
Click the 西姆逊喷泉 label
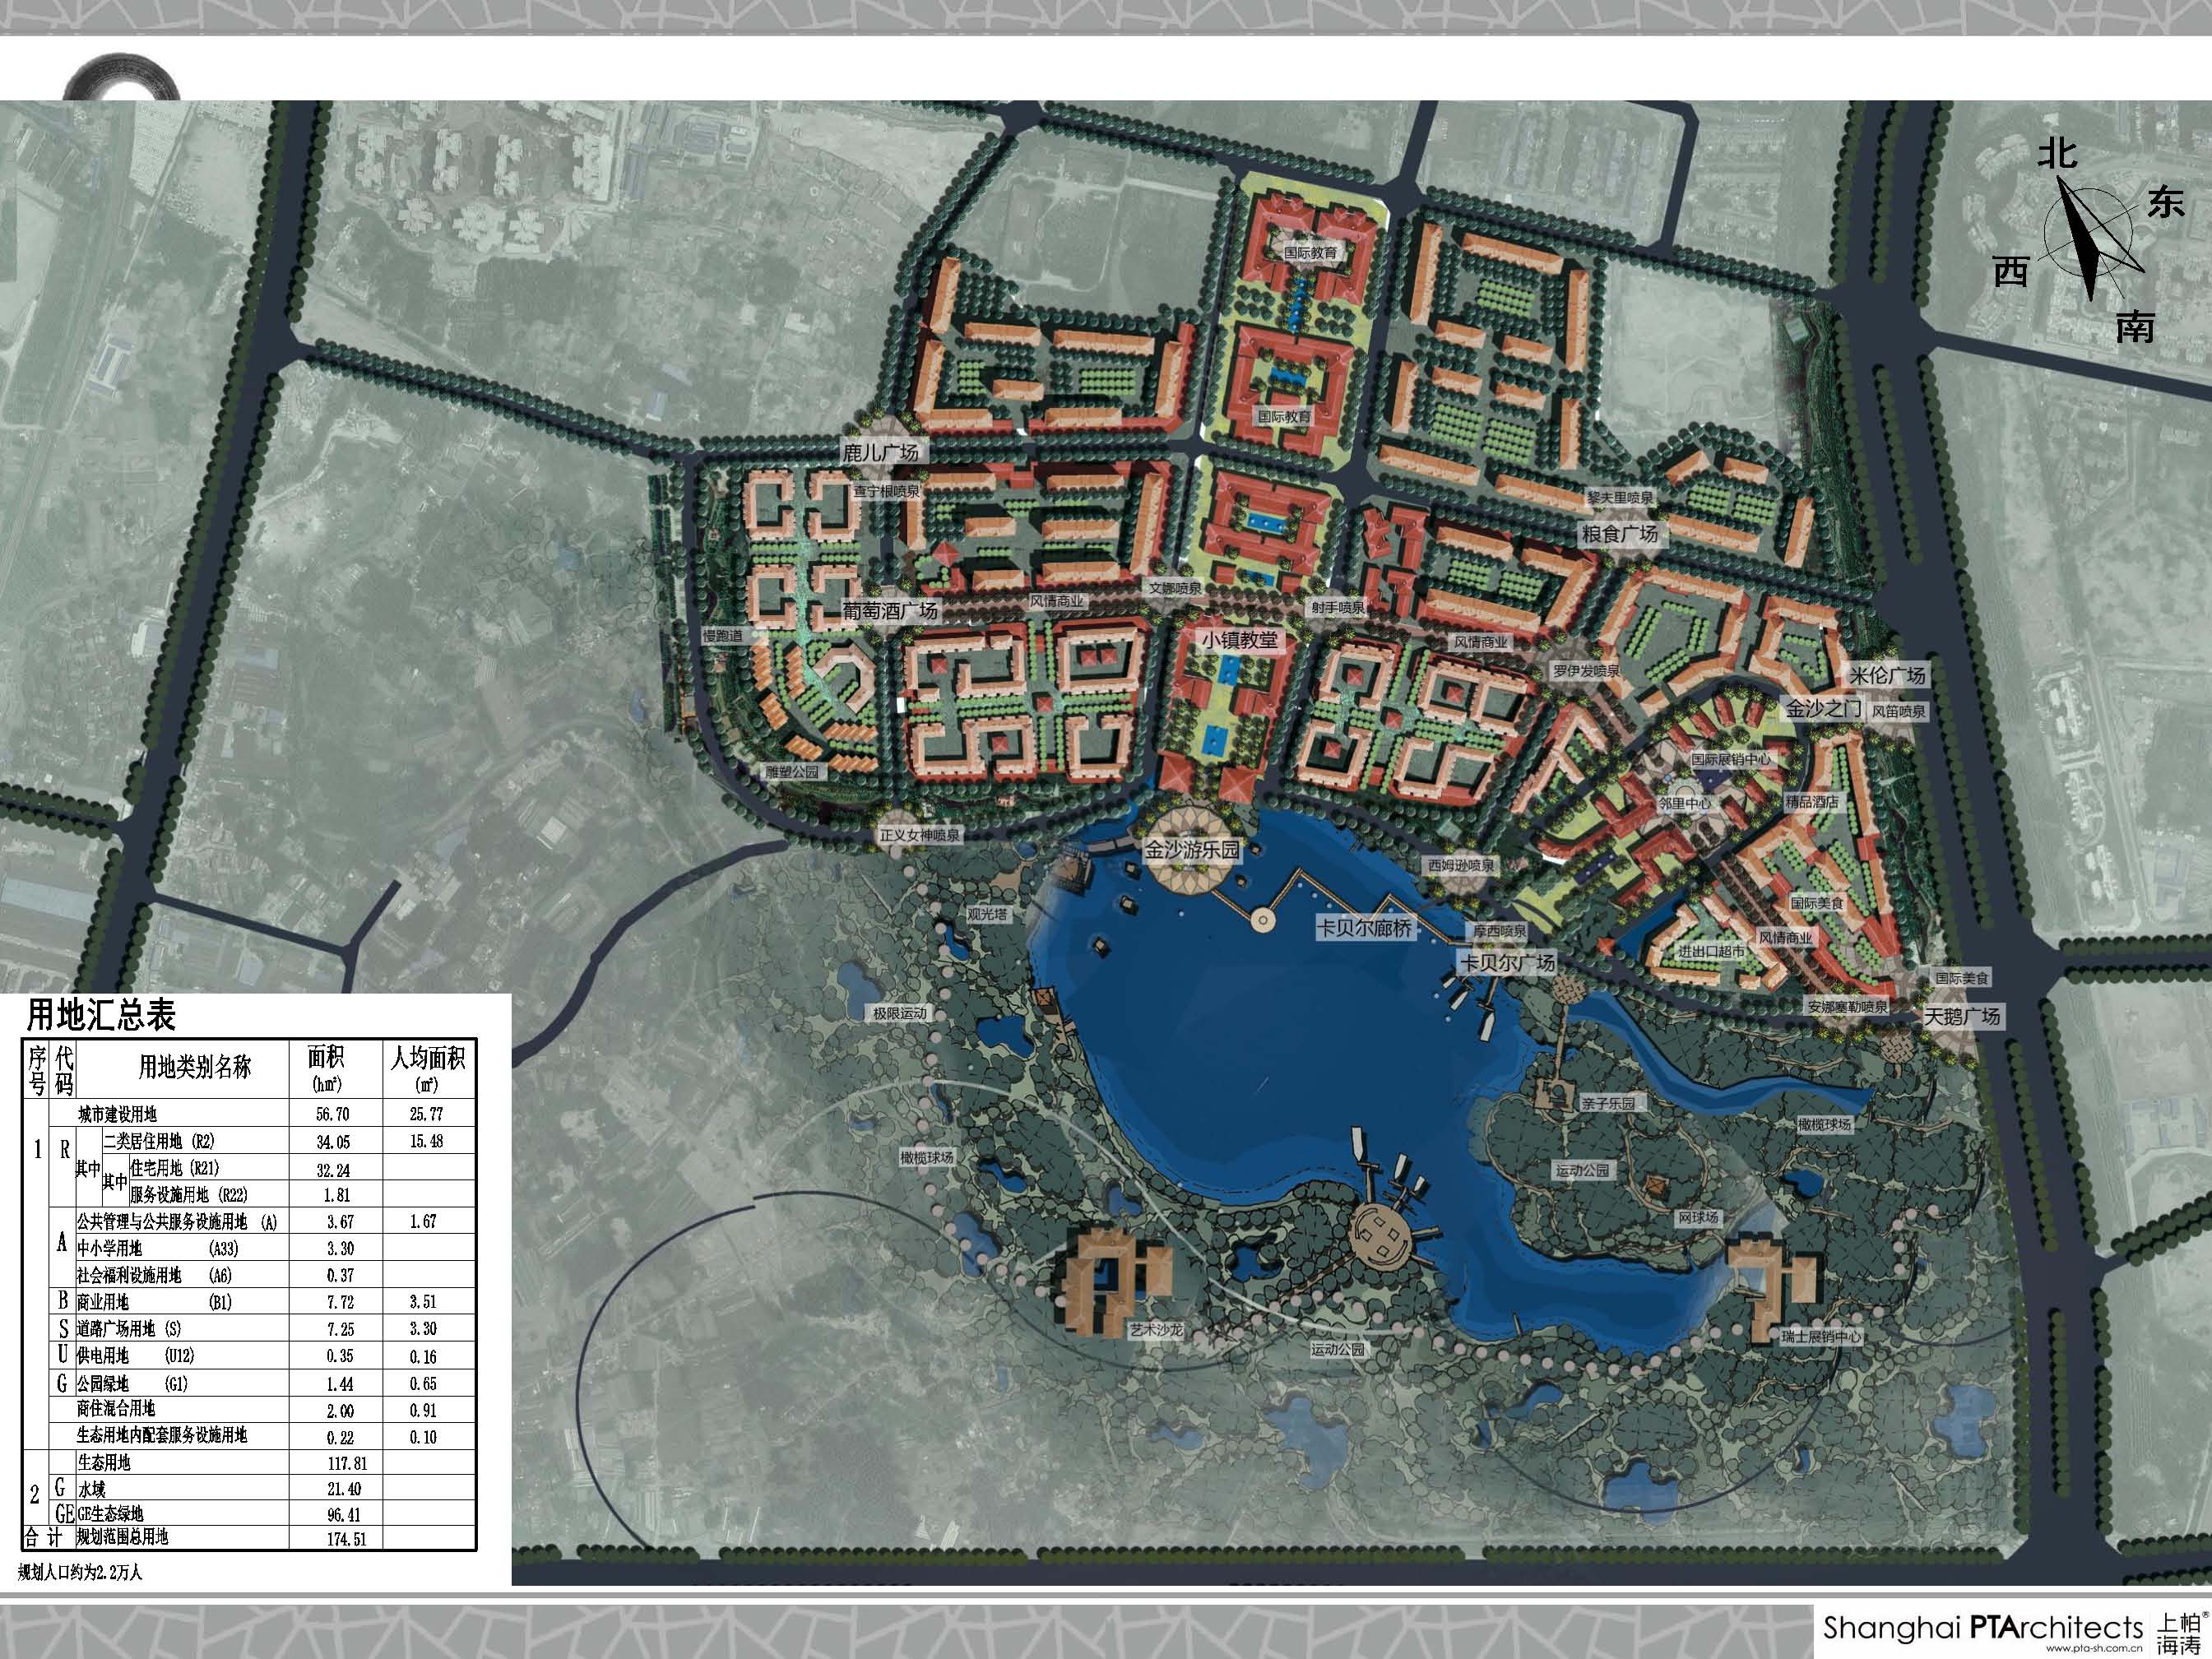click(1461, 865)
